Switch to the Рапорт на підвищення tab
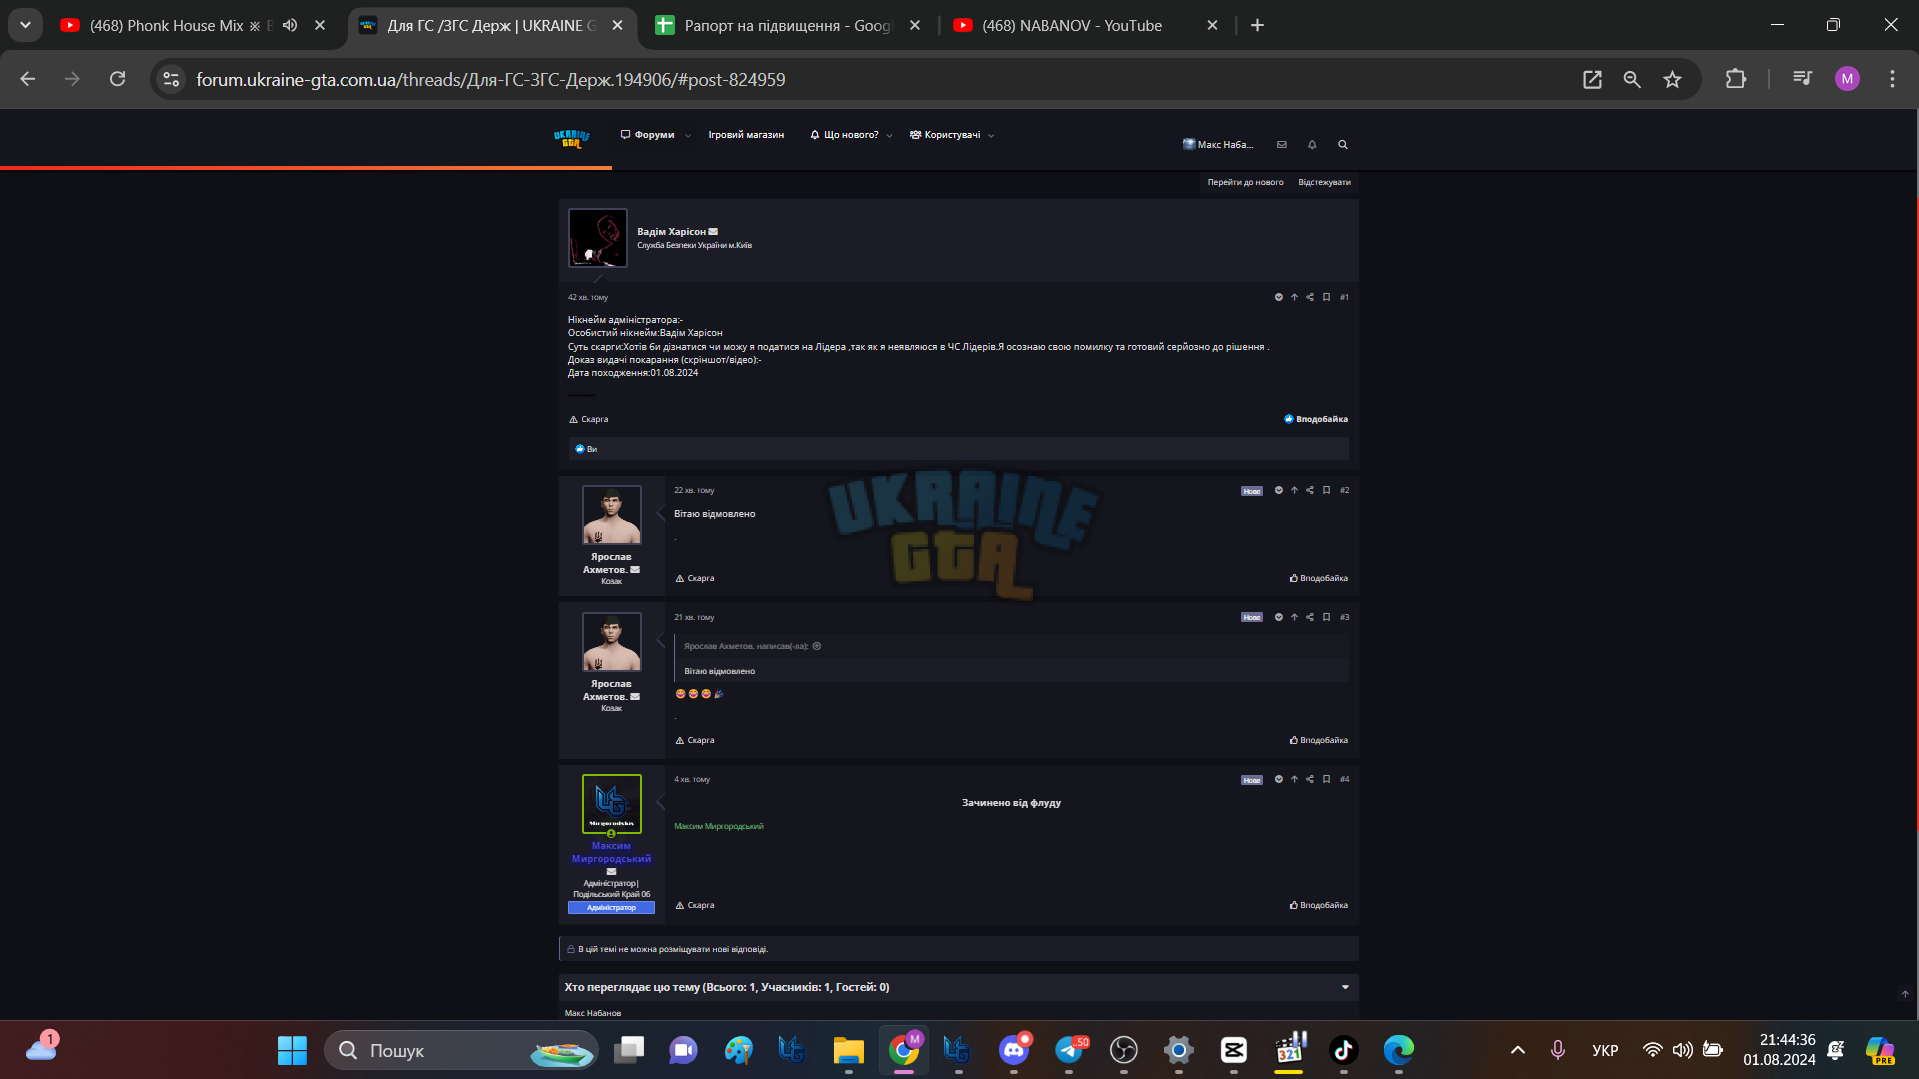Screen dimensions: 1919x1079 [x=789, y=25]
